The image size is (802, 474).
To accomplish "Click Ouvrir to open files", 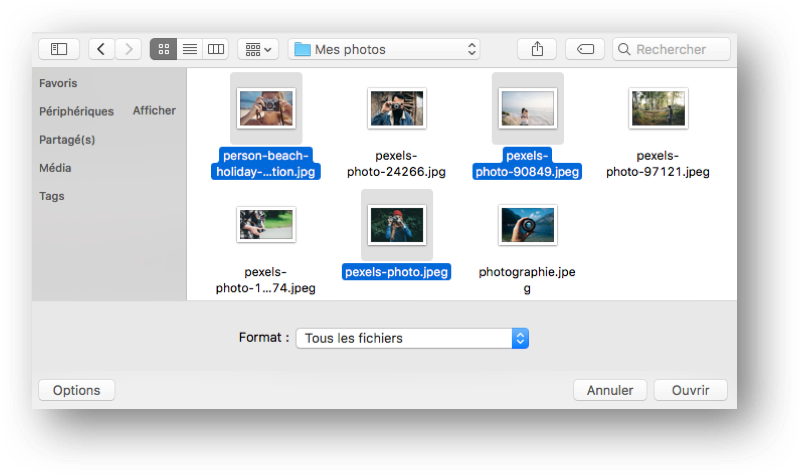I will point(690,390).
